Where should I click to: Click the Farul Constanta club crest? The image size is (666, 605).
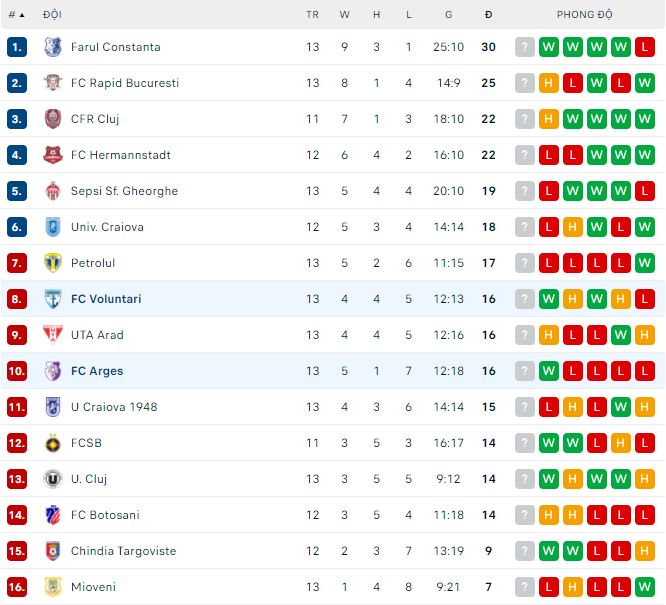pyautogui.click(x=53, y=47)
